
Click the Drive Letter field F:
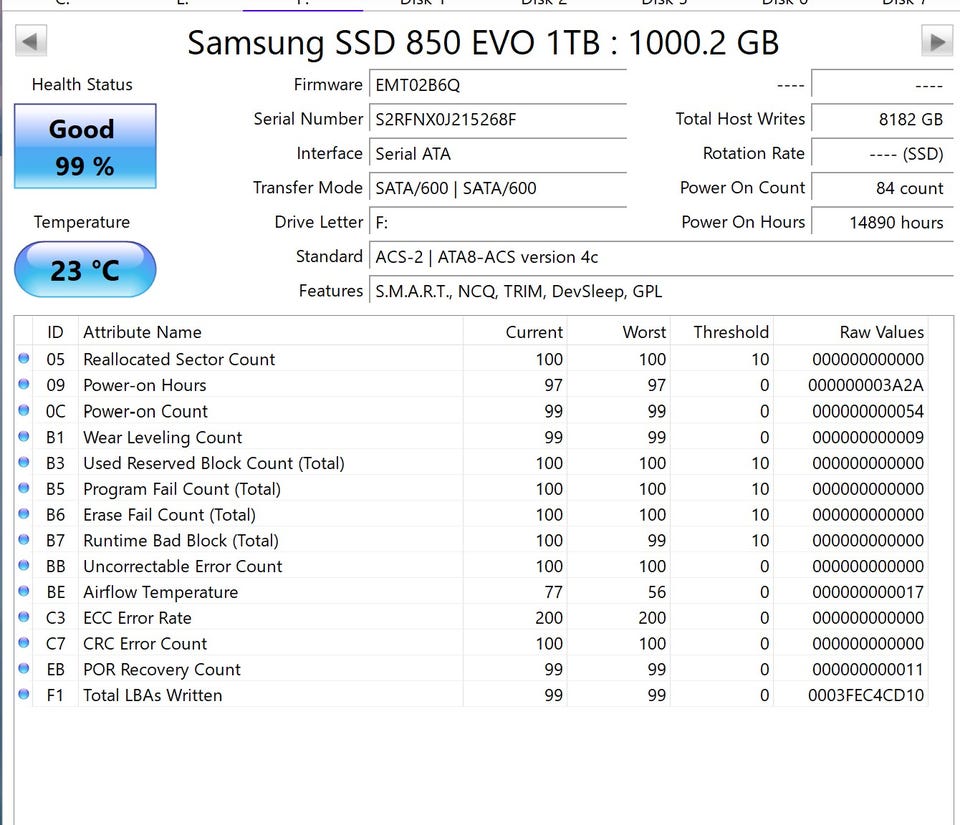(x=498, y=222)
